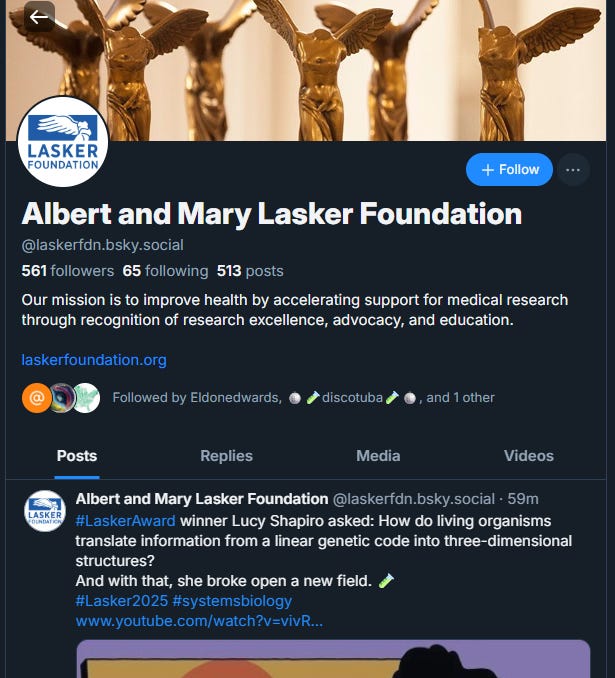Open the YouTube video link in the post

(199, 621)
